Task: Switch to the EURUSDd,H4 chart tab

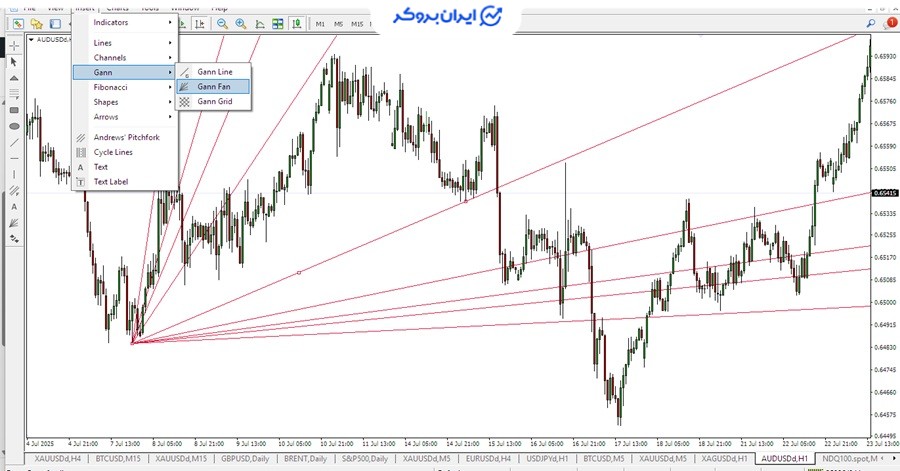Action: click(488, 459)
